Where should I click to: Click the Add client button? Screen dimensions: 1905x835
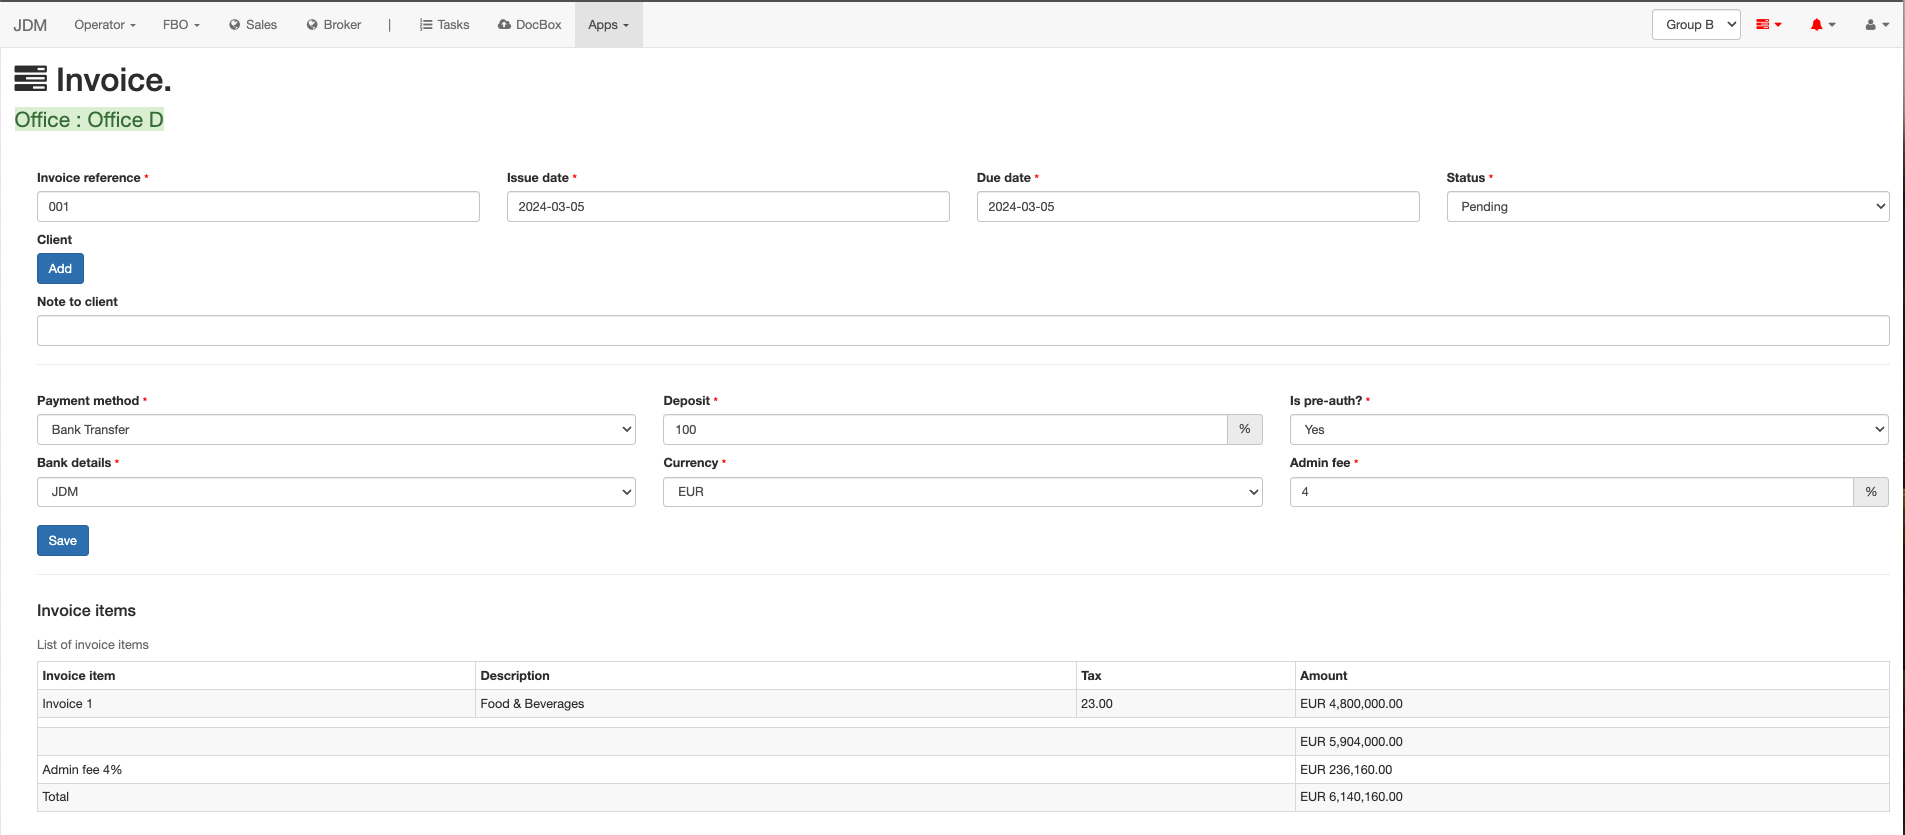click(60, 269)
